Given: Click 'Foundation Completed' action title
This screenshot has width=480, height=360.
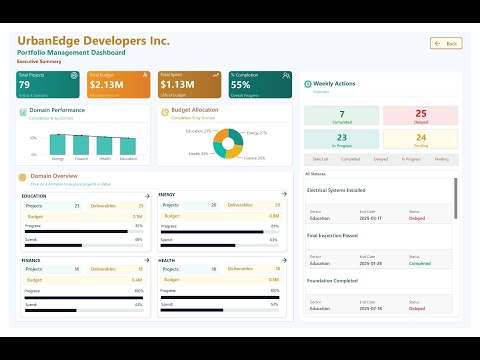Looking at the screenshot, I should (x=332, y=281).
